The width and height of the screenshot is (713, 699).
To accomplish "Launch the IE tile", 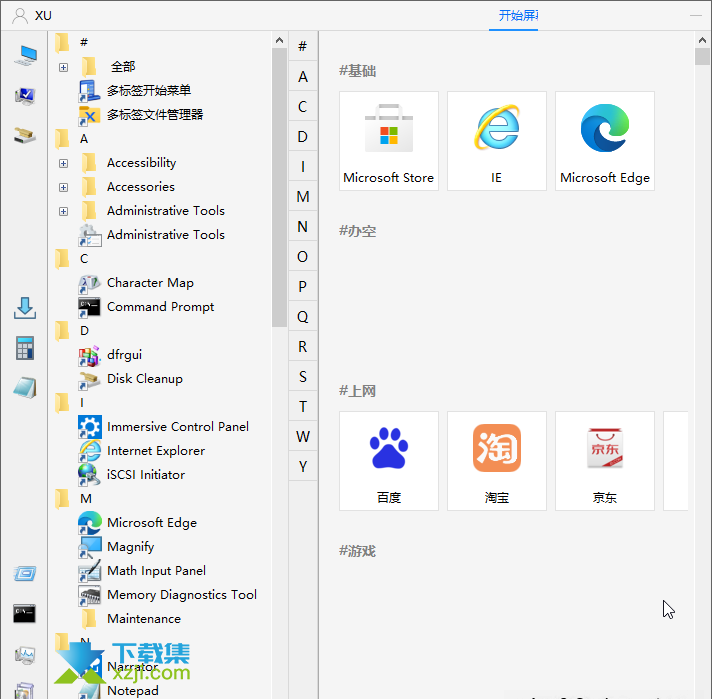I will coord(497,141).
